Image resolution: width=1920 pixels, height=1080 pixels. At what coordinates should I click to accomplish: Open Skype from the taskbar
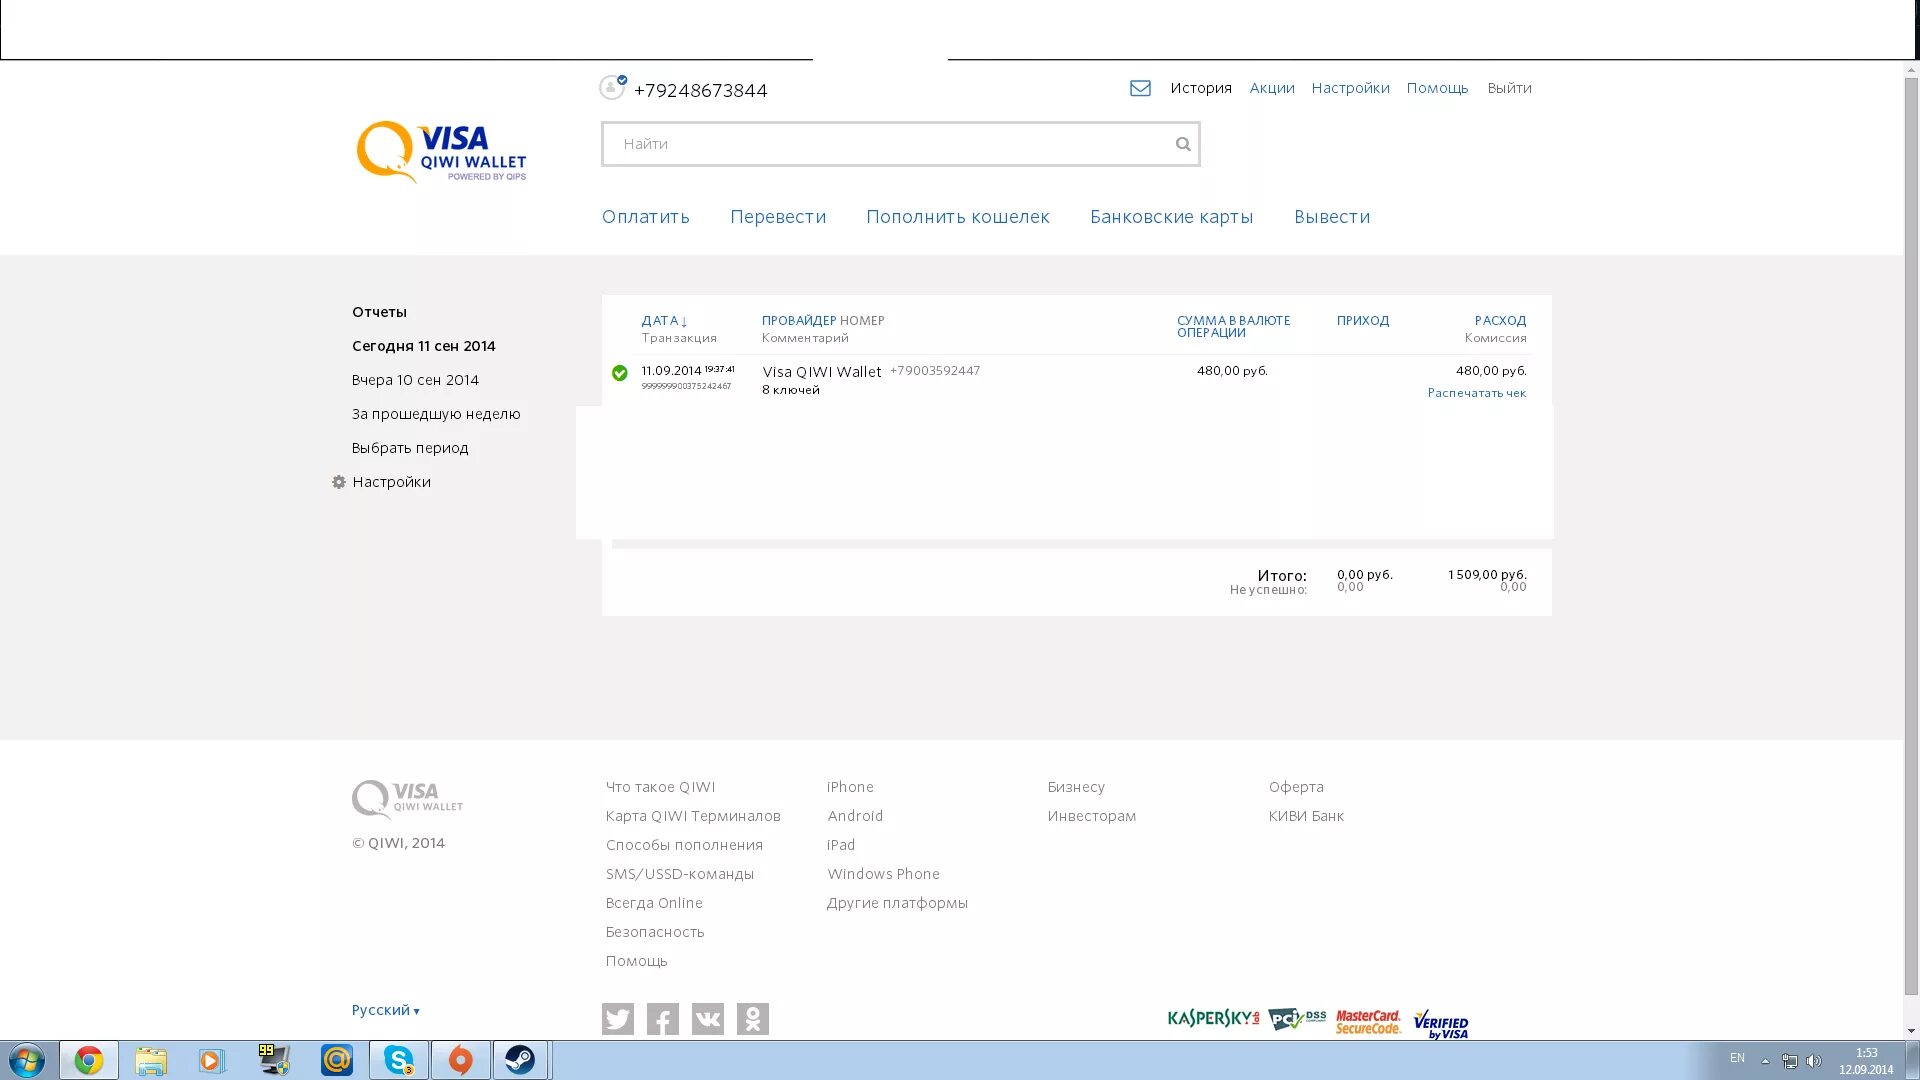[x=399, y=1060]
